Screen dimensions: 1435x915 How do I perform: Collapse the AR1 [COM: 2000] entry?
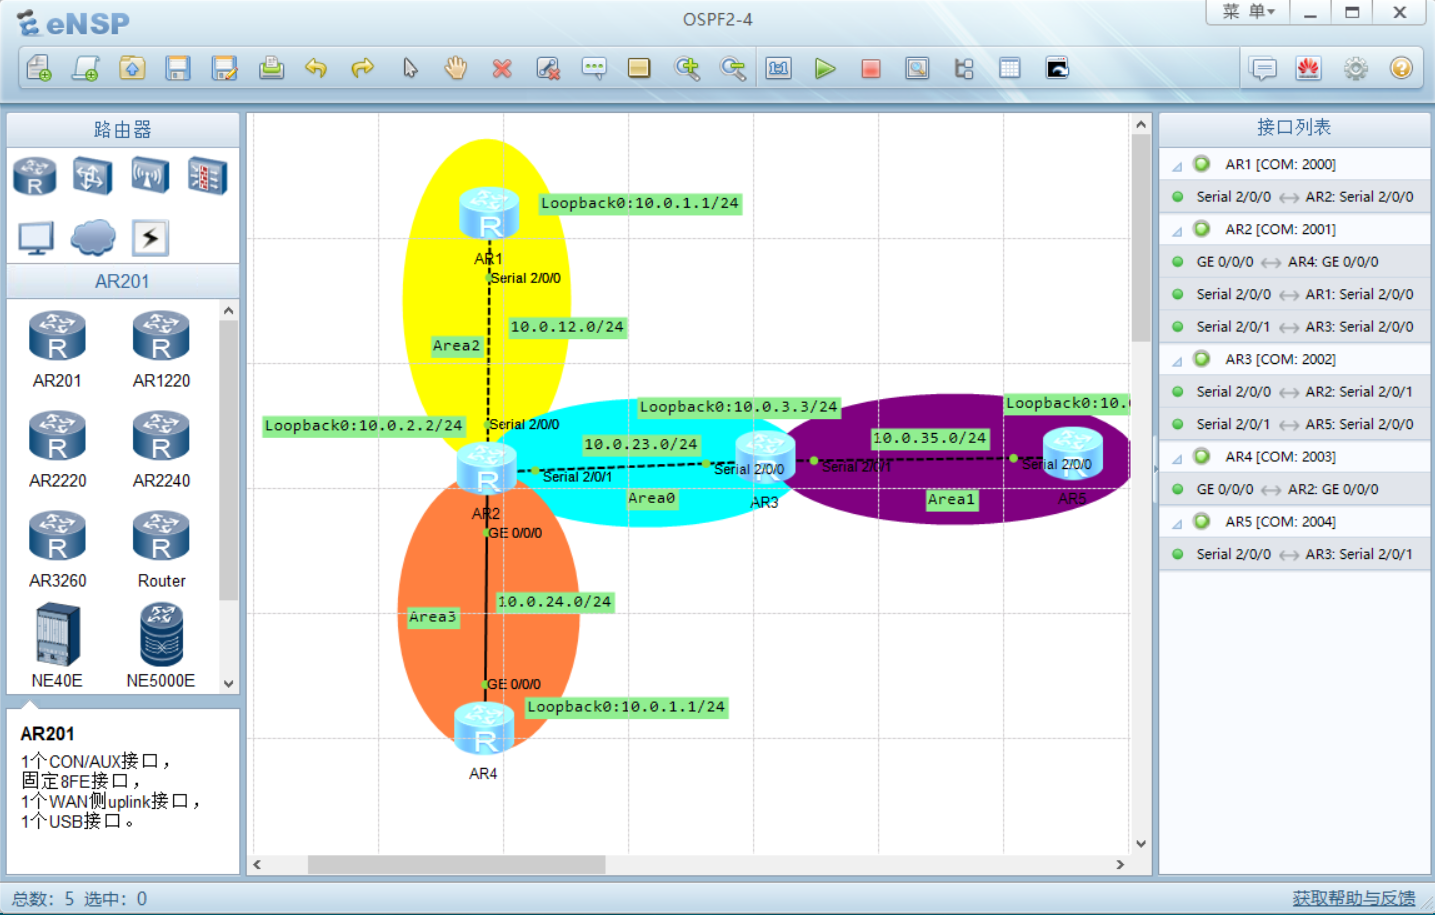1177,166
